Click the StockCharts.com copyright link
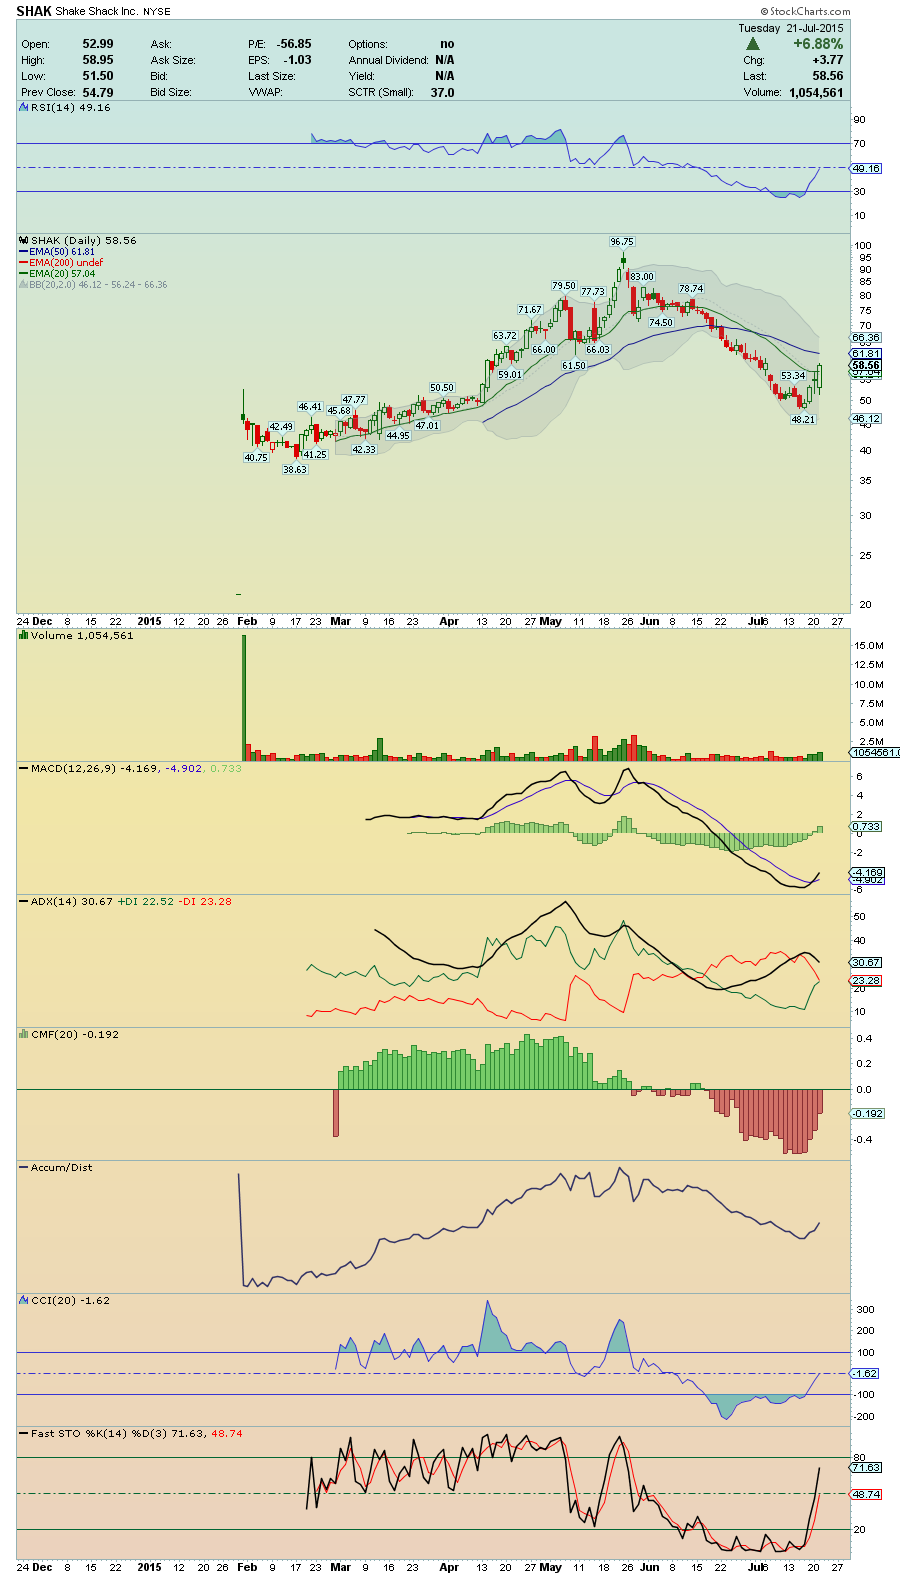 coord(805,11)
